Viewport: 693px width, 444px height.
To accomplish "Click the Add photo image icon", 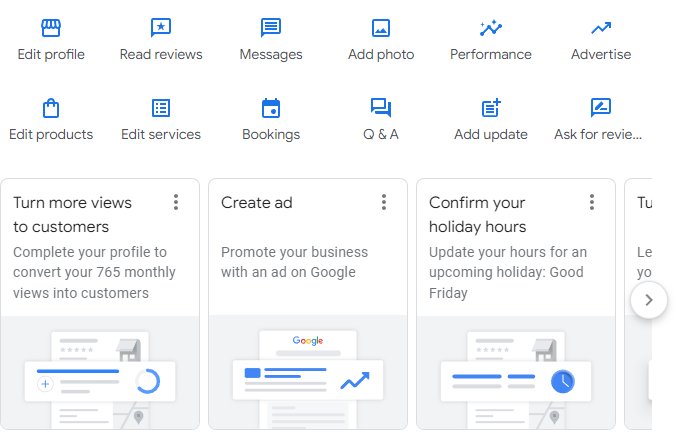I will click(x=381, y=28).
